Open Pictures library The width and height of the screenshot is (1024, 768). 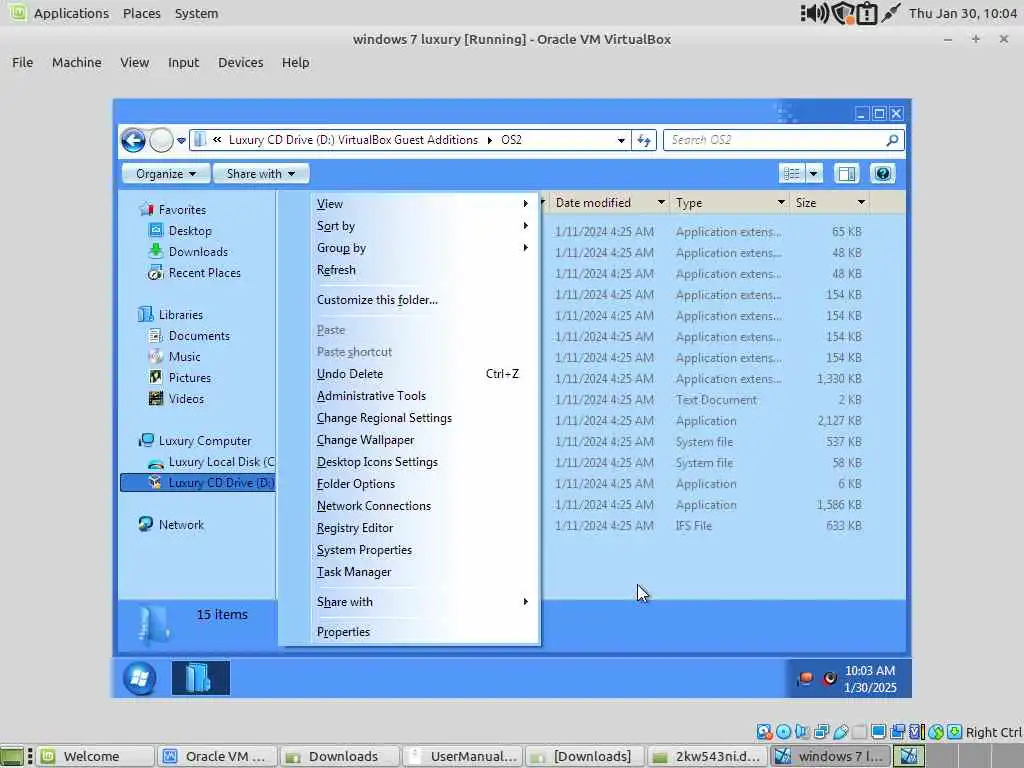click(189, 377)
